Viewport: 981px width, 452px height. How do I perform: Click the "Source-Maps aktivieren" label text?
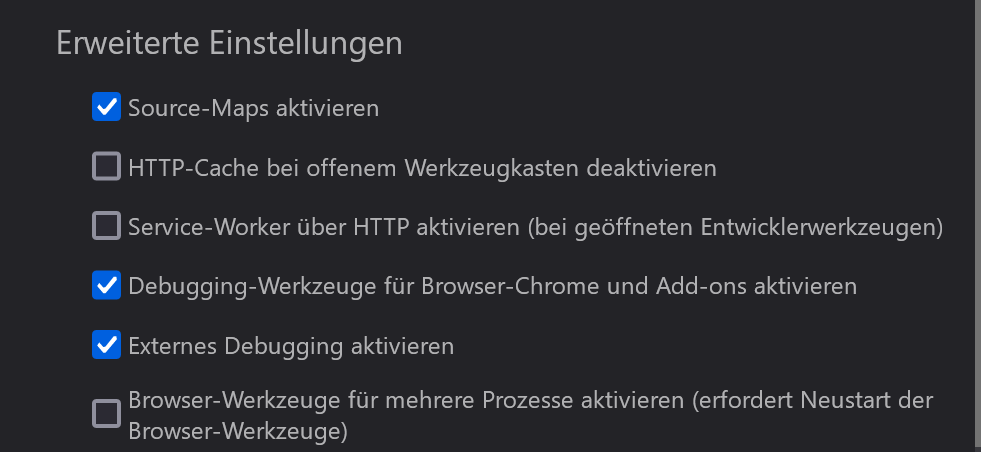point(253,108)
